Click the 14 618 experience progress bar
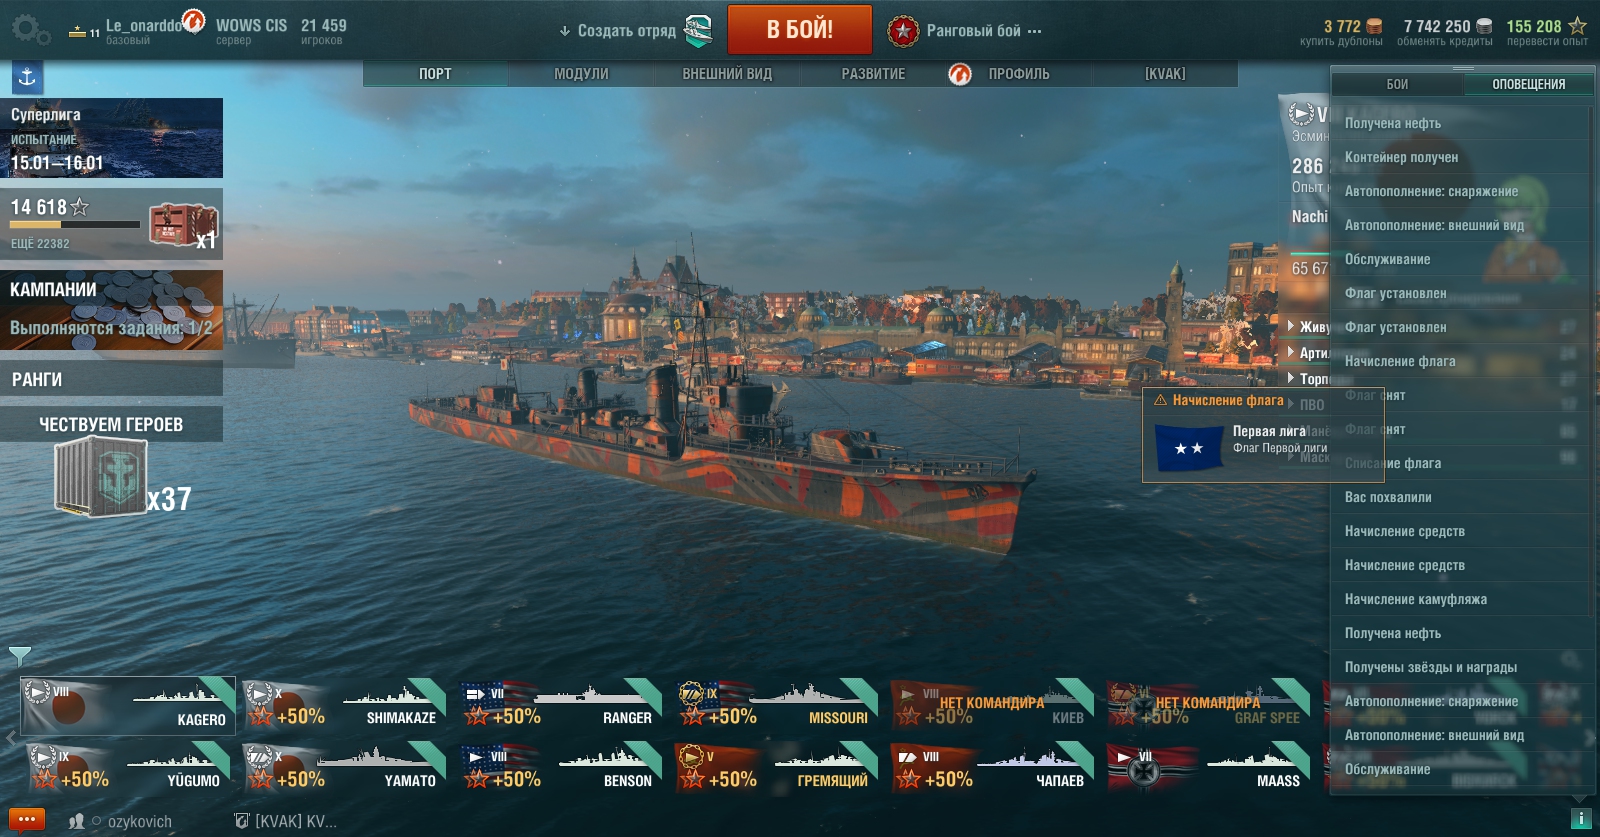The height and width of the screenshot is (837, 1600). tap(75, 224)
